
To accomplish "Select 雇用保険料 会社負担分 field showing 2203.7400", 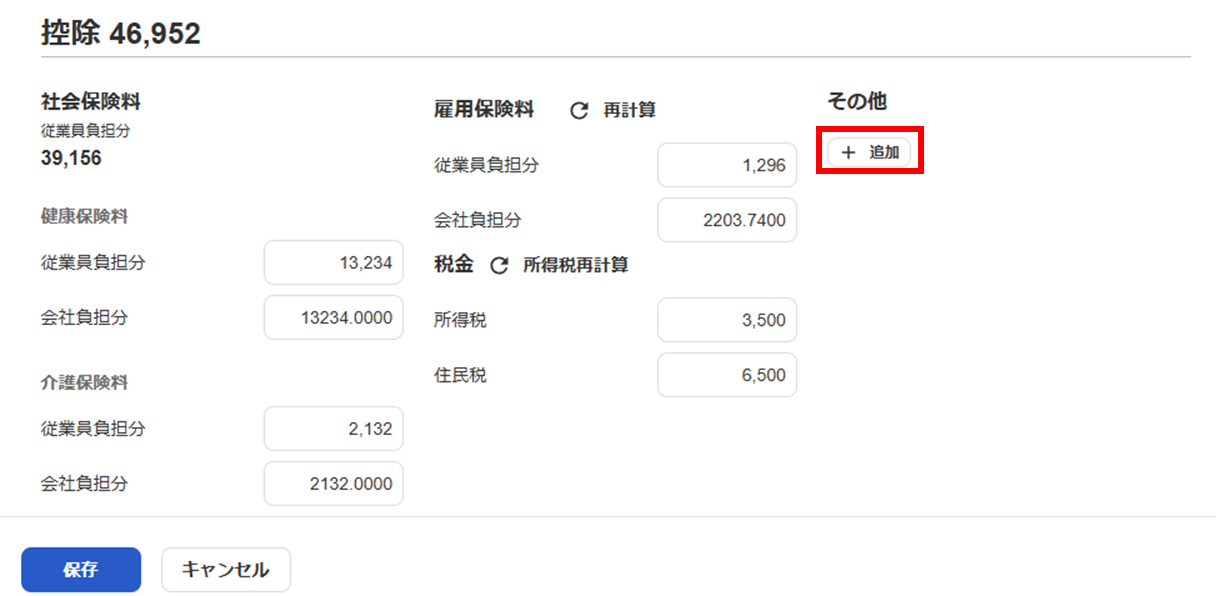I will point(727,220).
